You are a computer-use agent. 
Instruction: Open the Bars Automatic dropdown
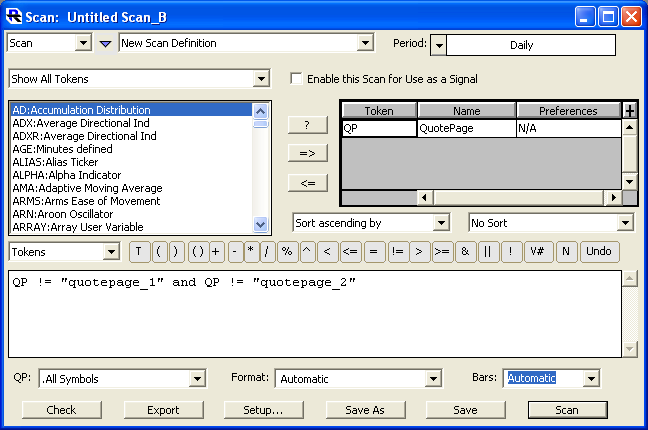click(591, 378)
